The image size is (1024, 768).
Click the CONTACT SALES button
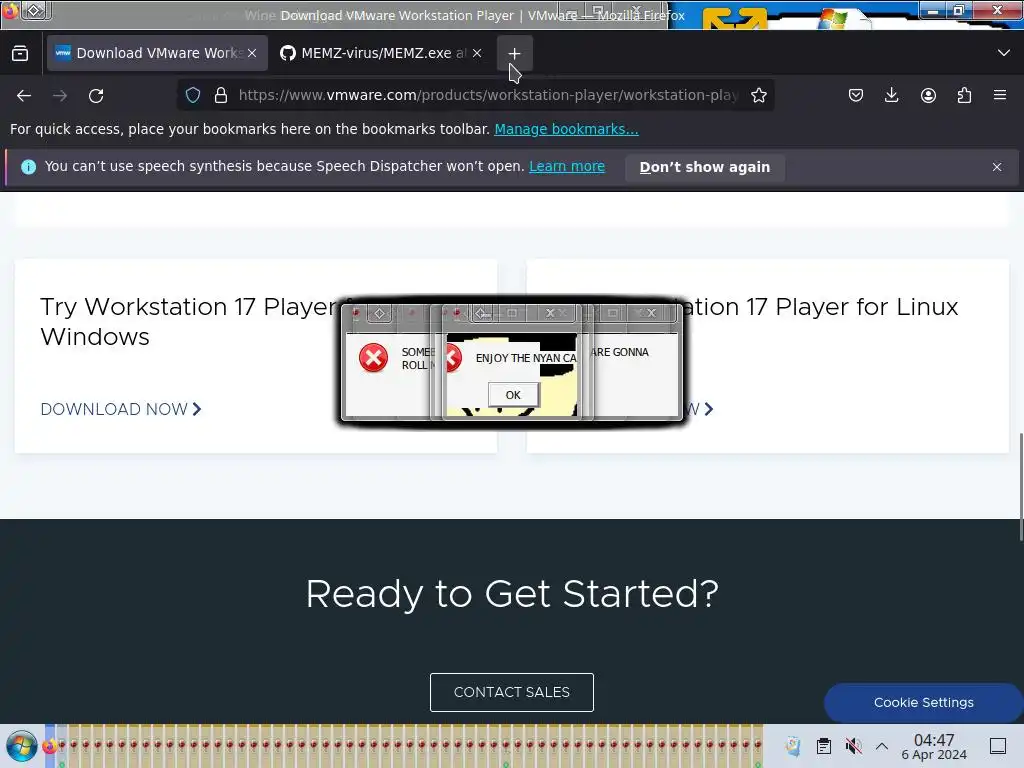tap(511, 692)
